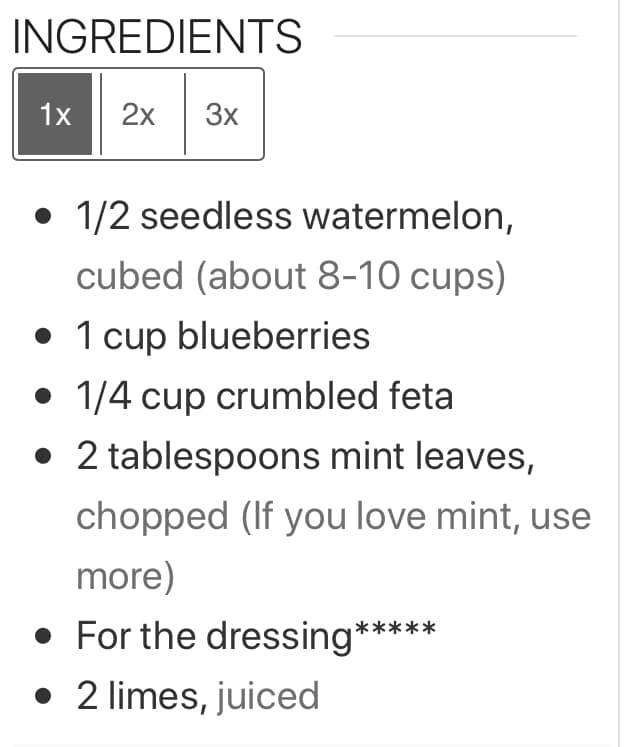Screen dimensions: 625x747
Task: Tap the 1/2 seedless watermelon ingredient
Action: pyautogui.click(x=295, y=216)
